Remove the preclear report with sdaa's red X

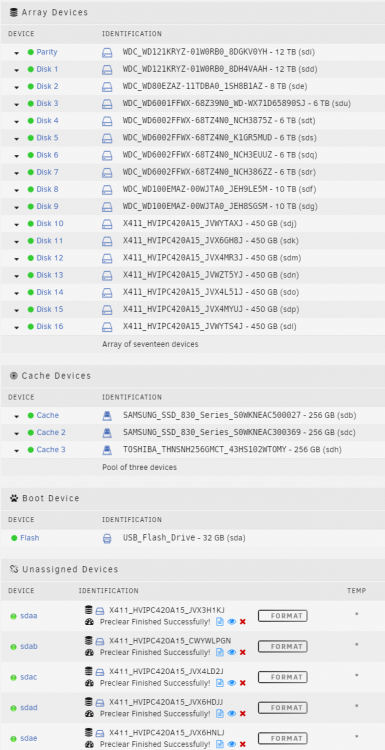pyautogui.click(x=242, y=622)
